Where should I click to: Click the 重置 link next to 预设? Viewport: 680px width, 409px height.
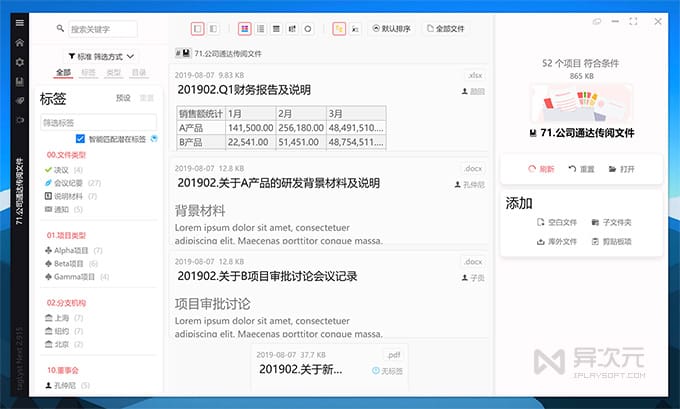[x=147, y=98]
